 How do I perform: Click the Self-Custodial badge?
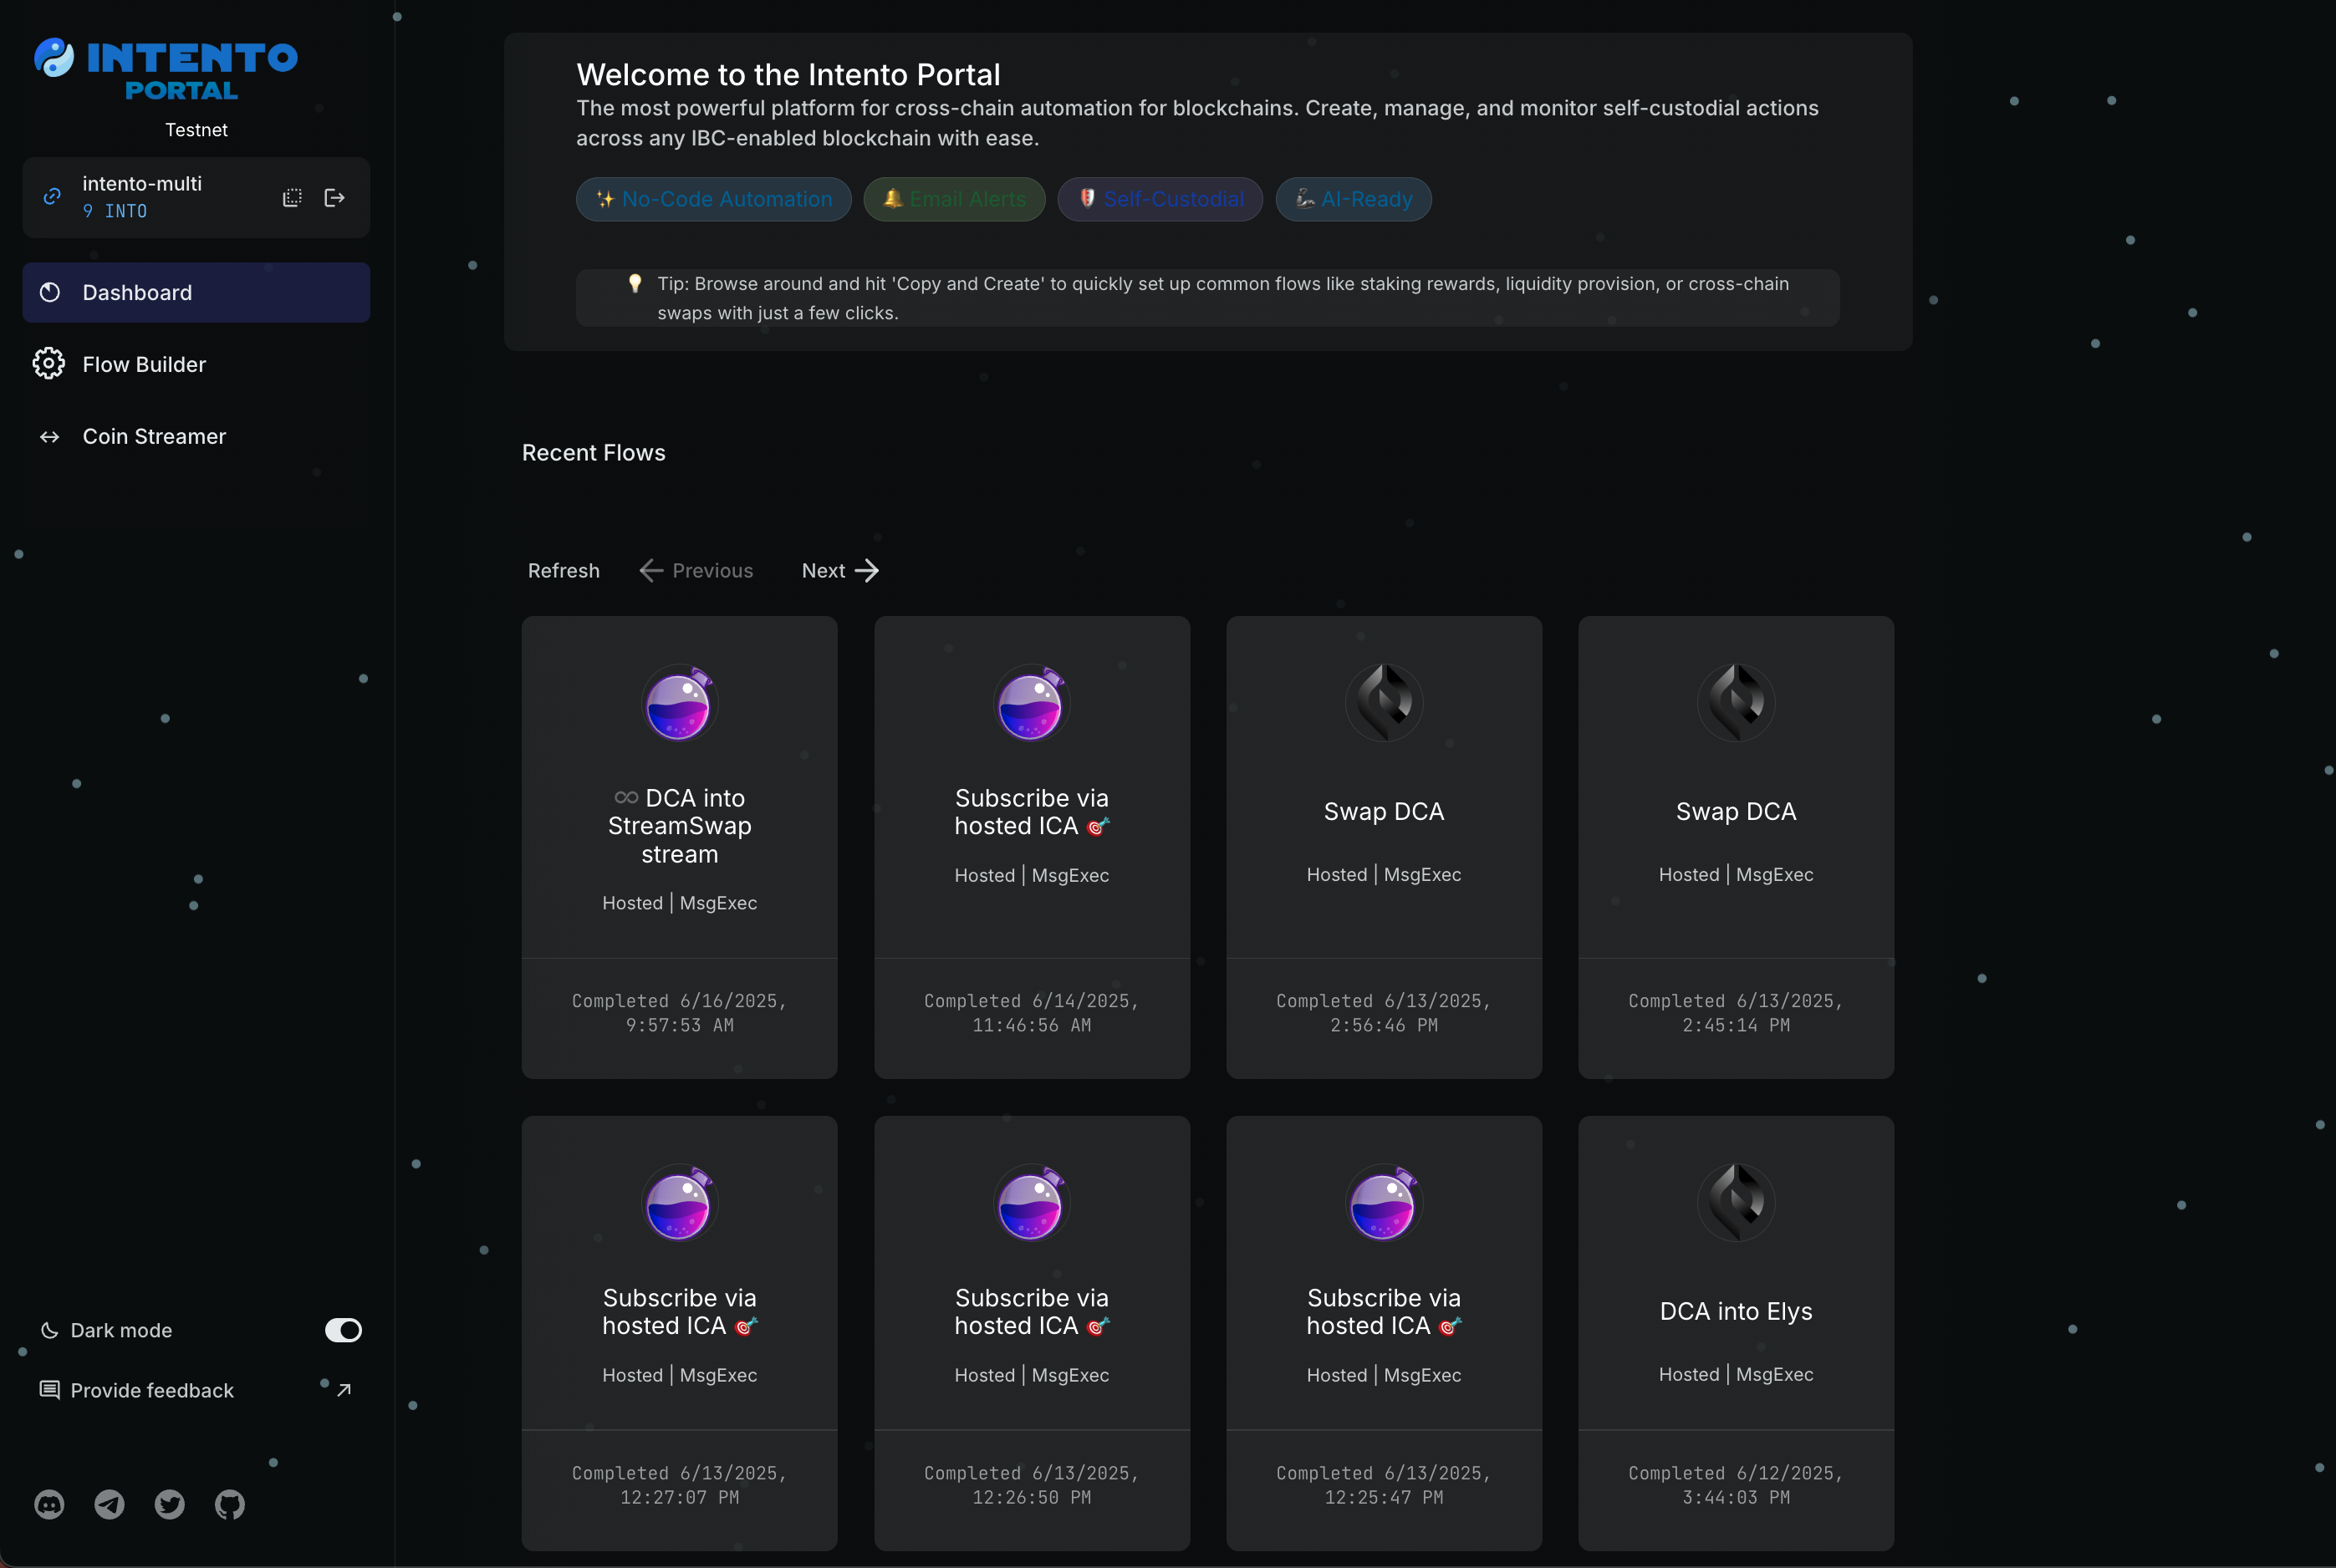[1160, 199]
